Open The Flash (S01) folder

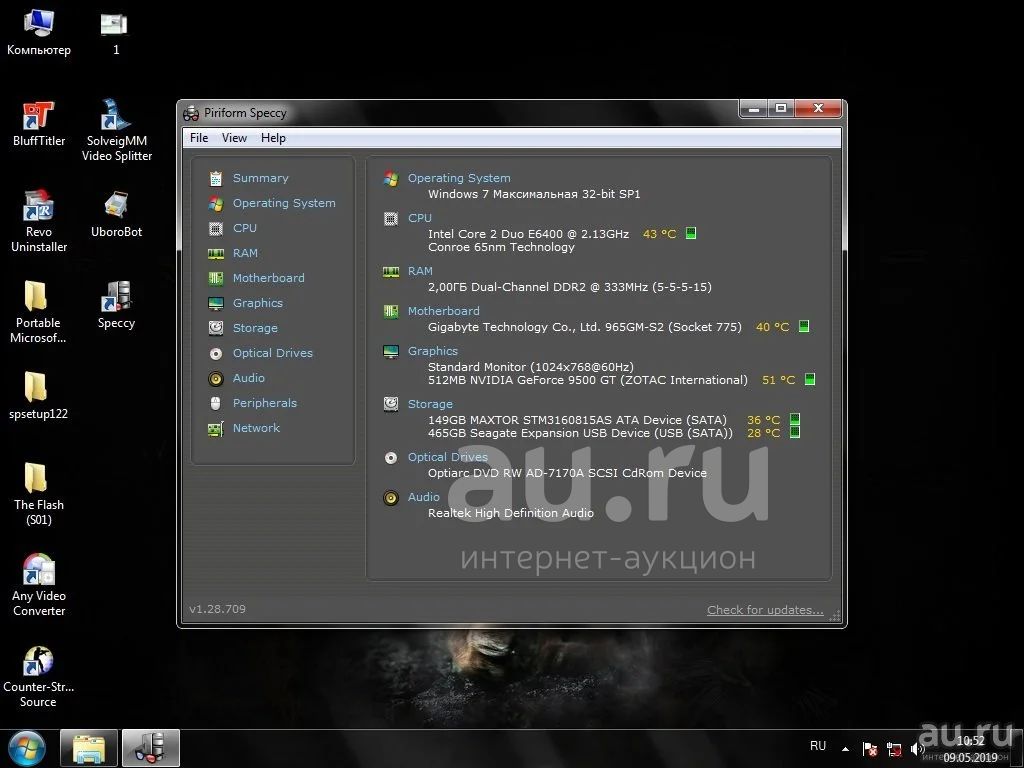pyautogui.click(x=39, y=494)
